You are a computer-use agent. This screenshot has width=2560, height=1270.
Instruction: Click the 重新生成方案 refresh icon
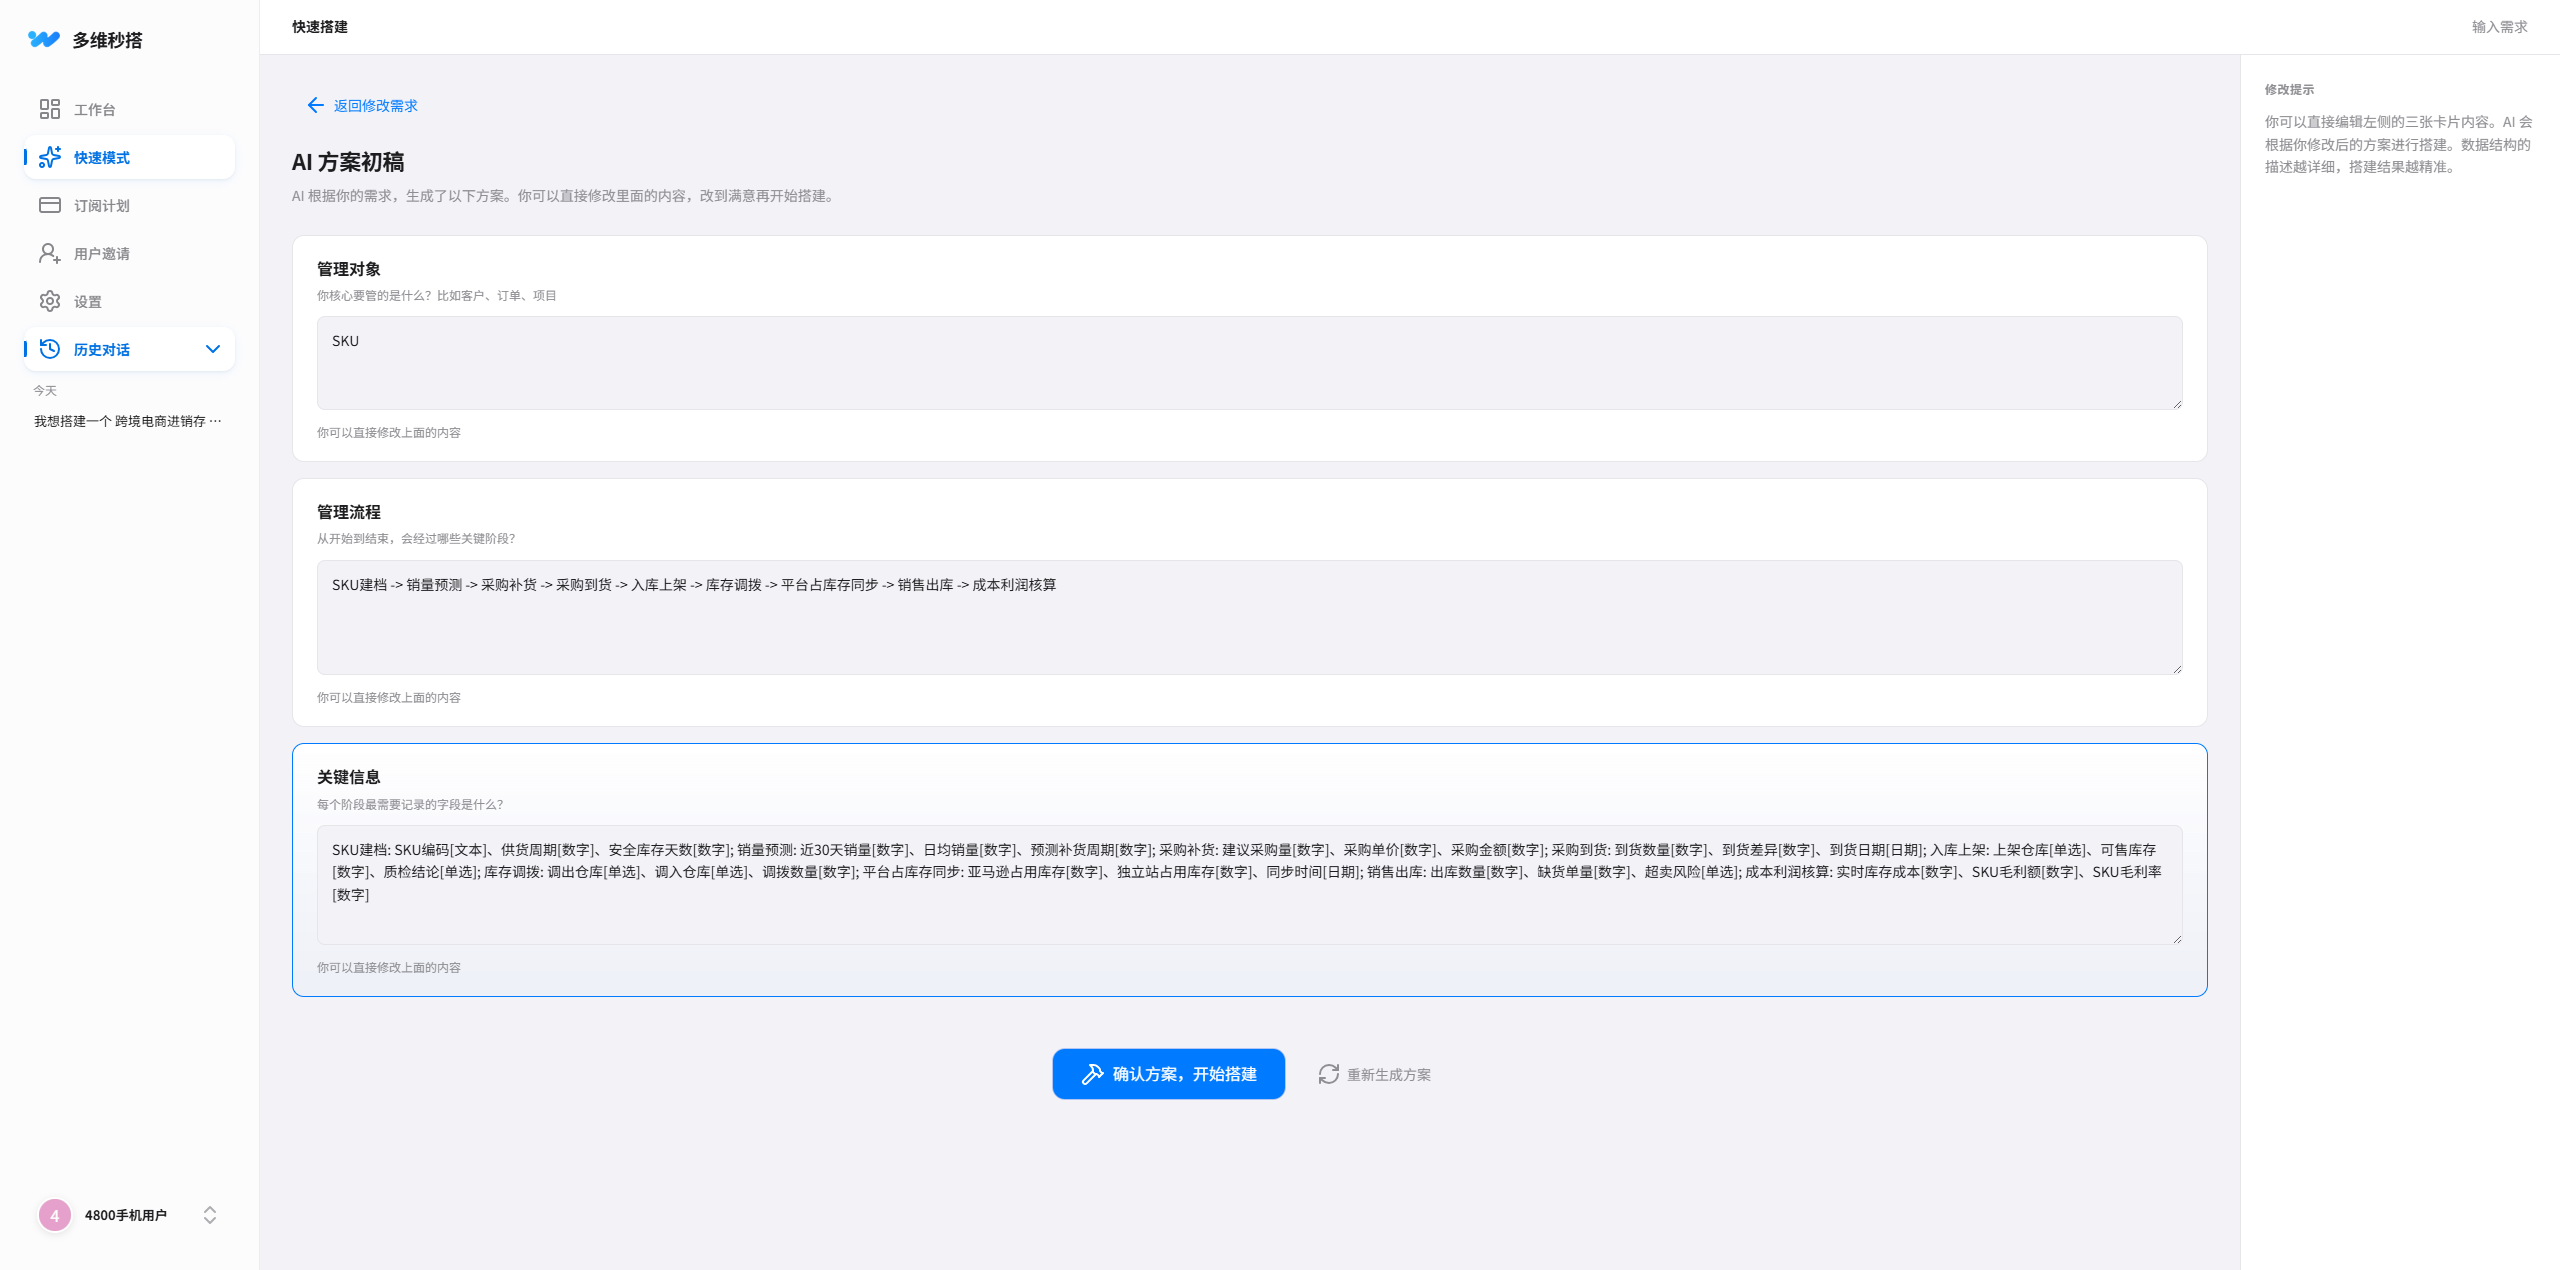[x=1328, y=1074]
